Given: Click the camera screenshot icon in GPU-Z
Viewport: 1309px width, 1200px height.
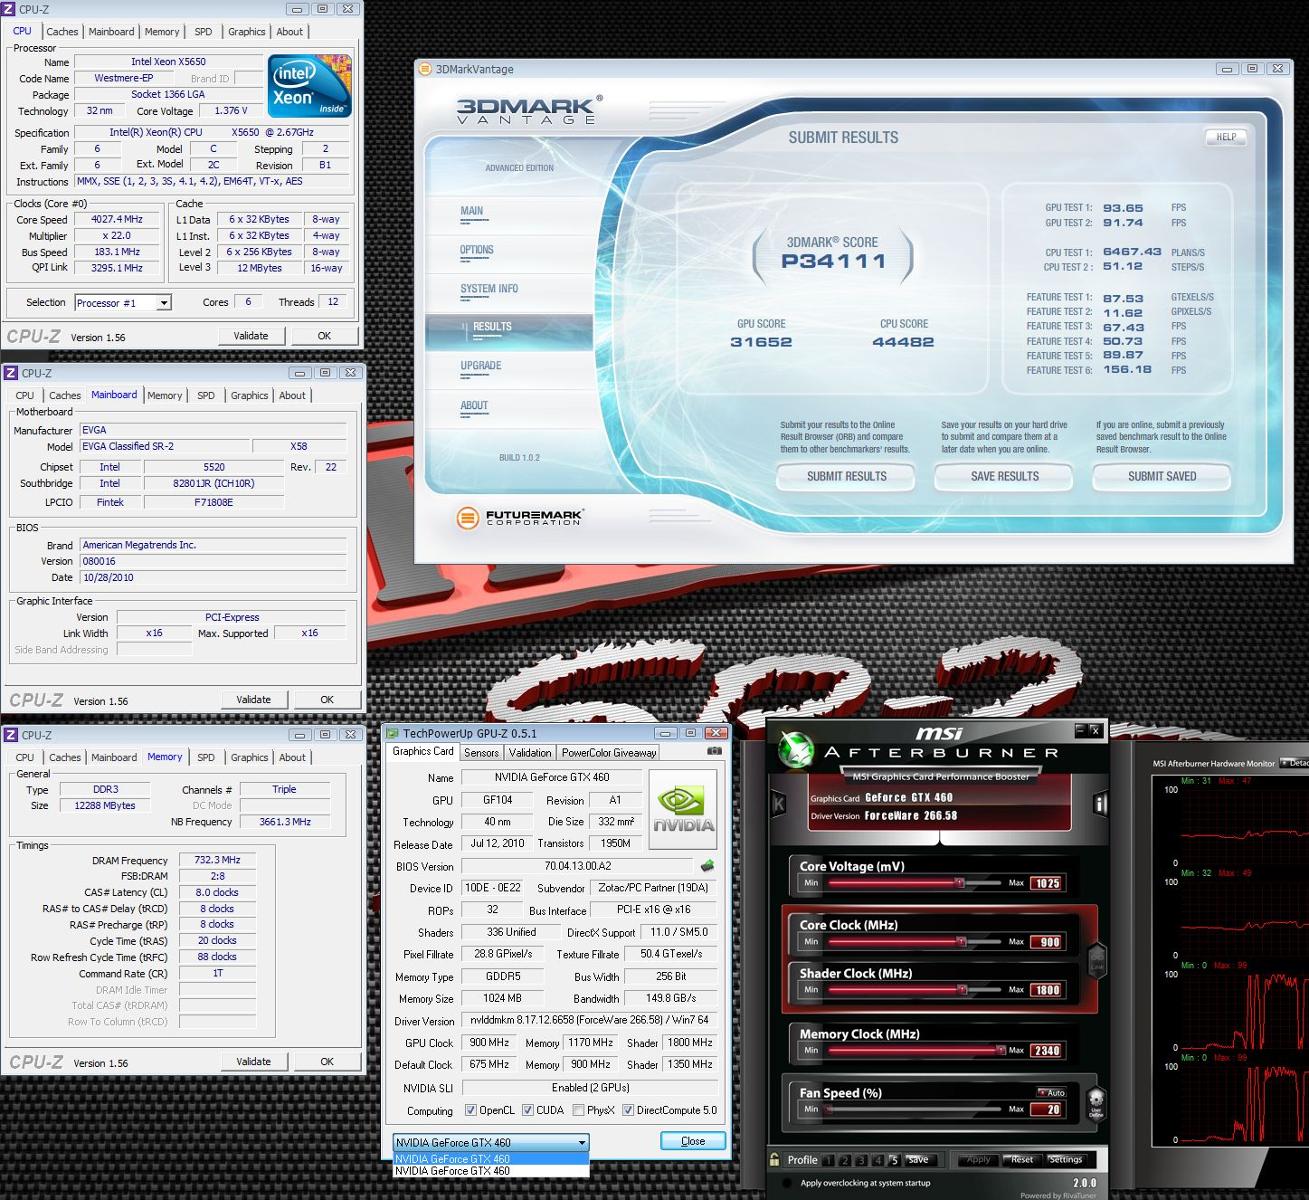Looking at the screenshot, I should tap(714, 751).
